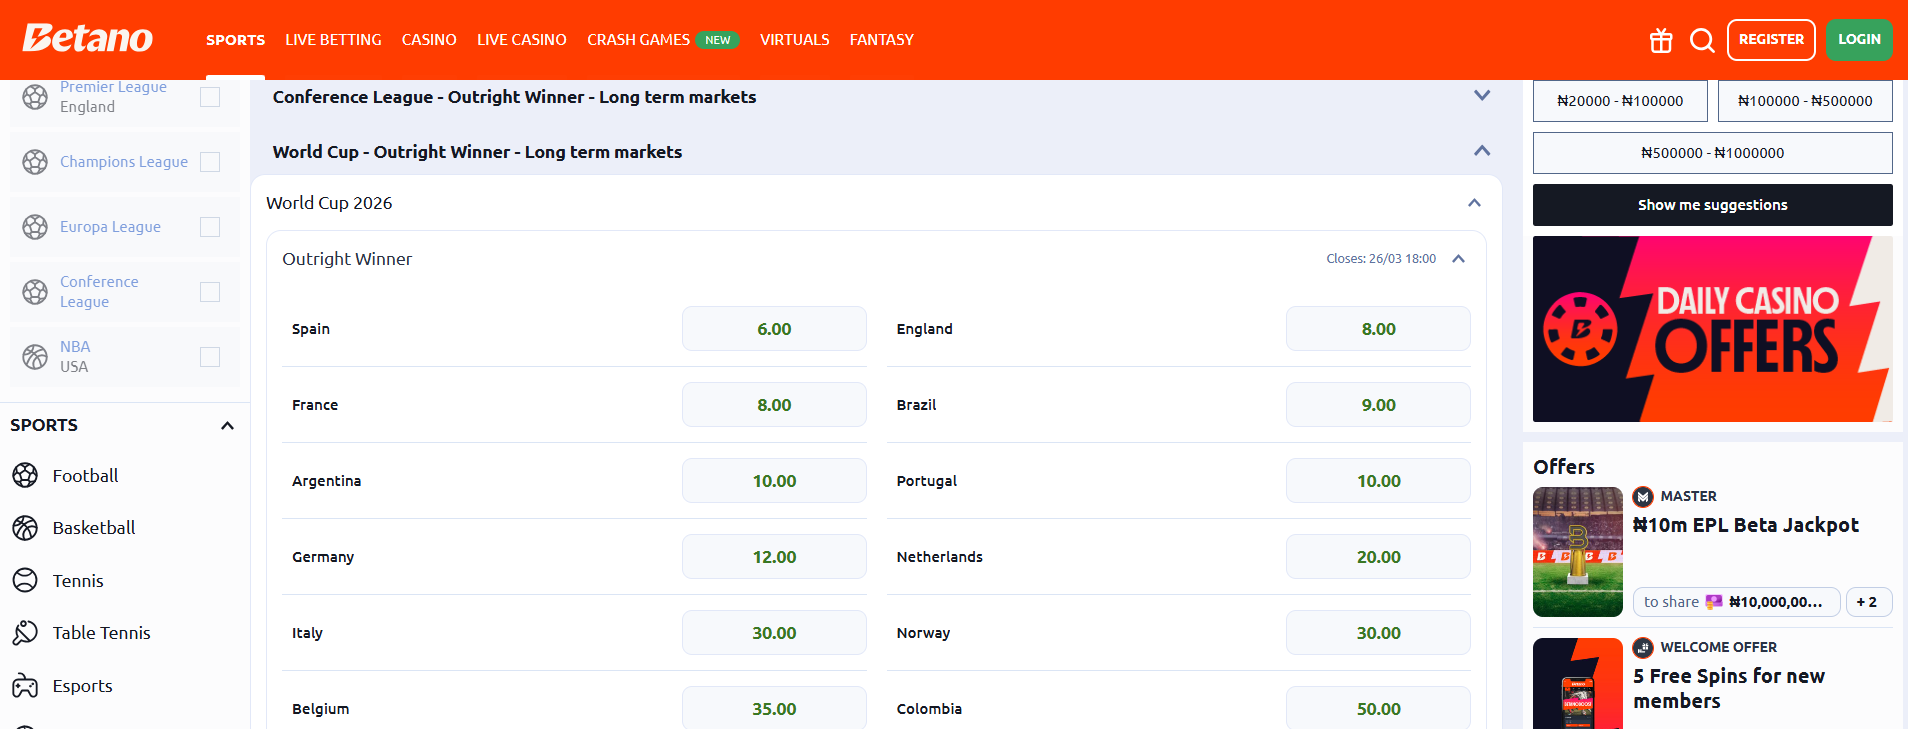Viewport: 1908px width, 729px height.
Task: Click the Tennis sport icon
Action: (25, 580)
